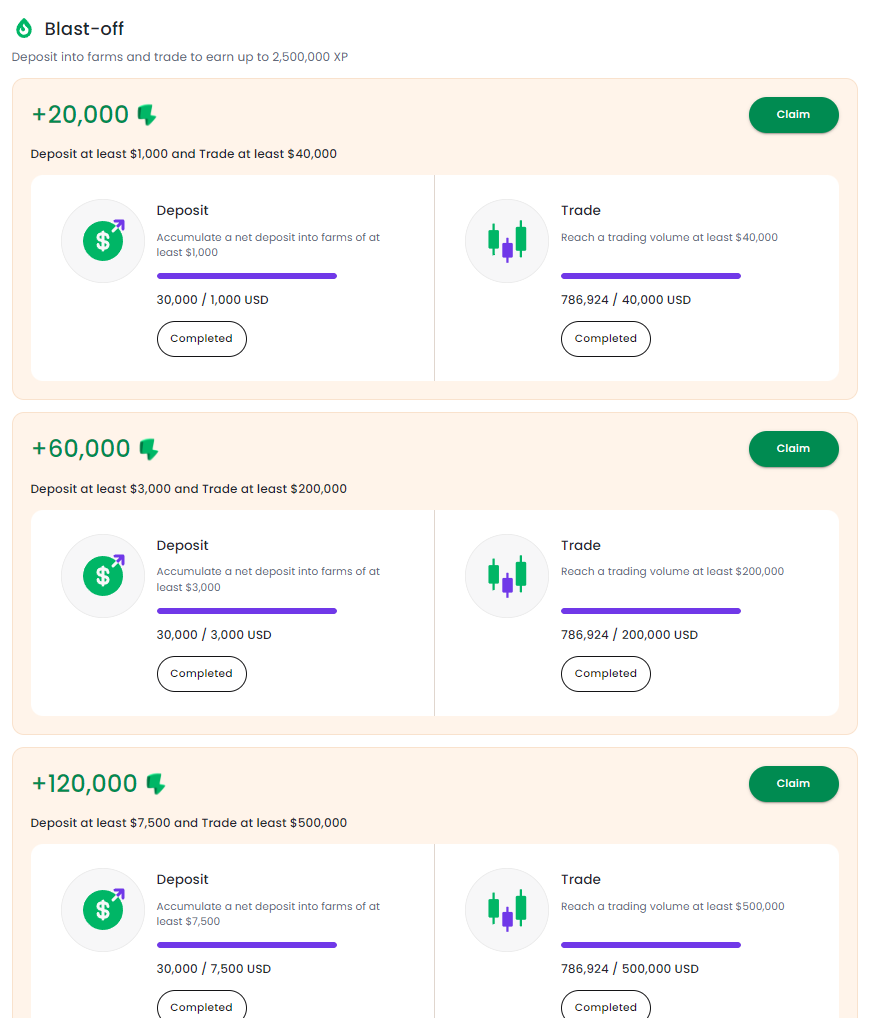Click the XP bolt icon beside +60,000

(149, 449)
